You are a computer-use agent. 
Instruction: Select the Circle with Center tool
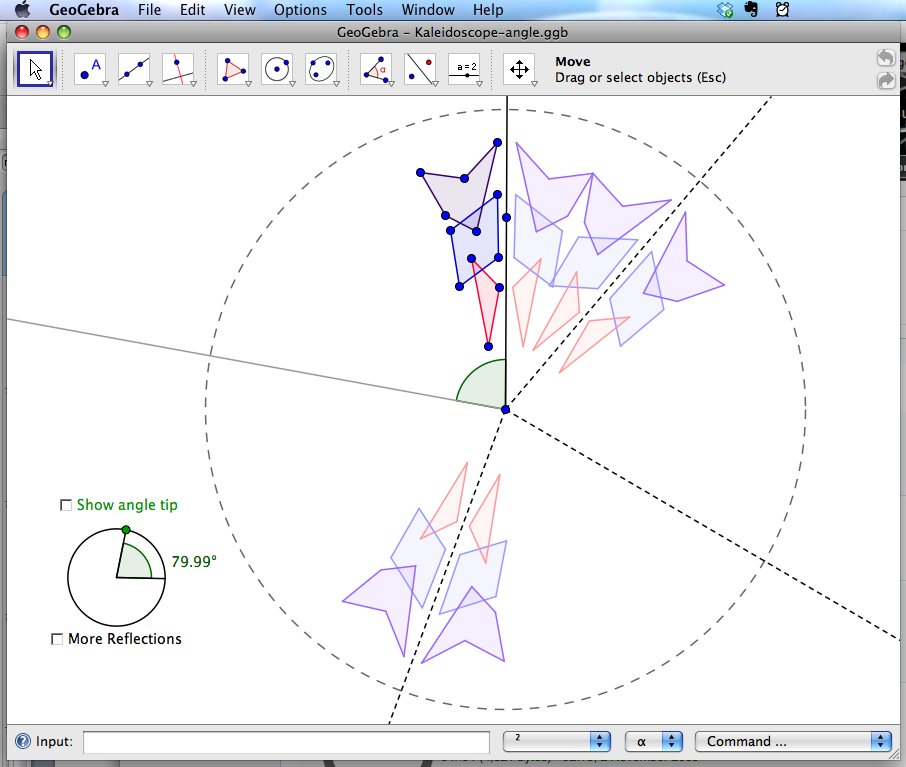[277, 68]
